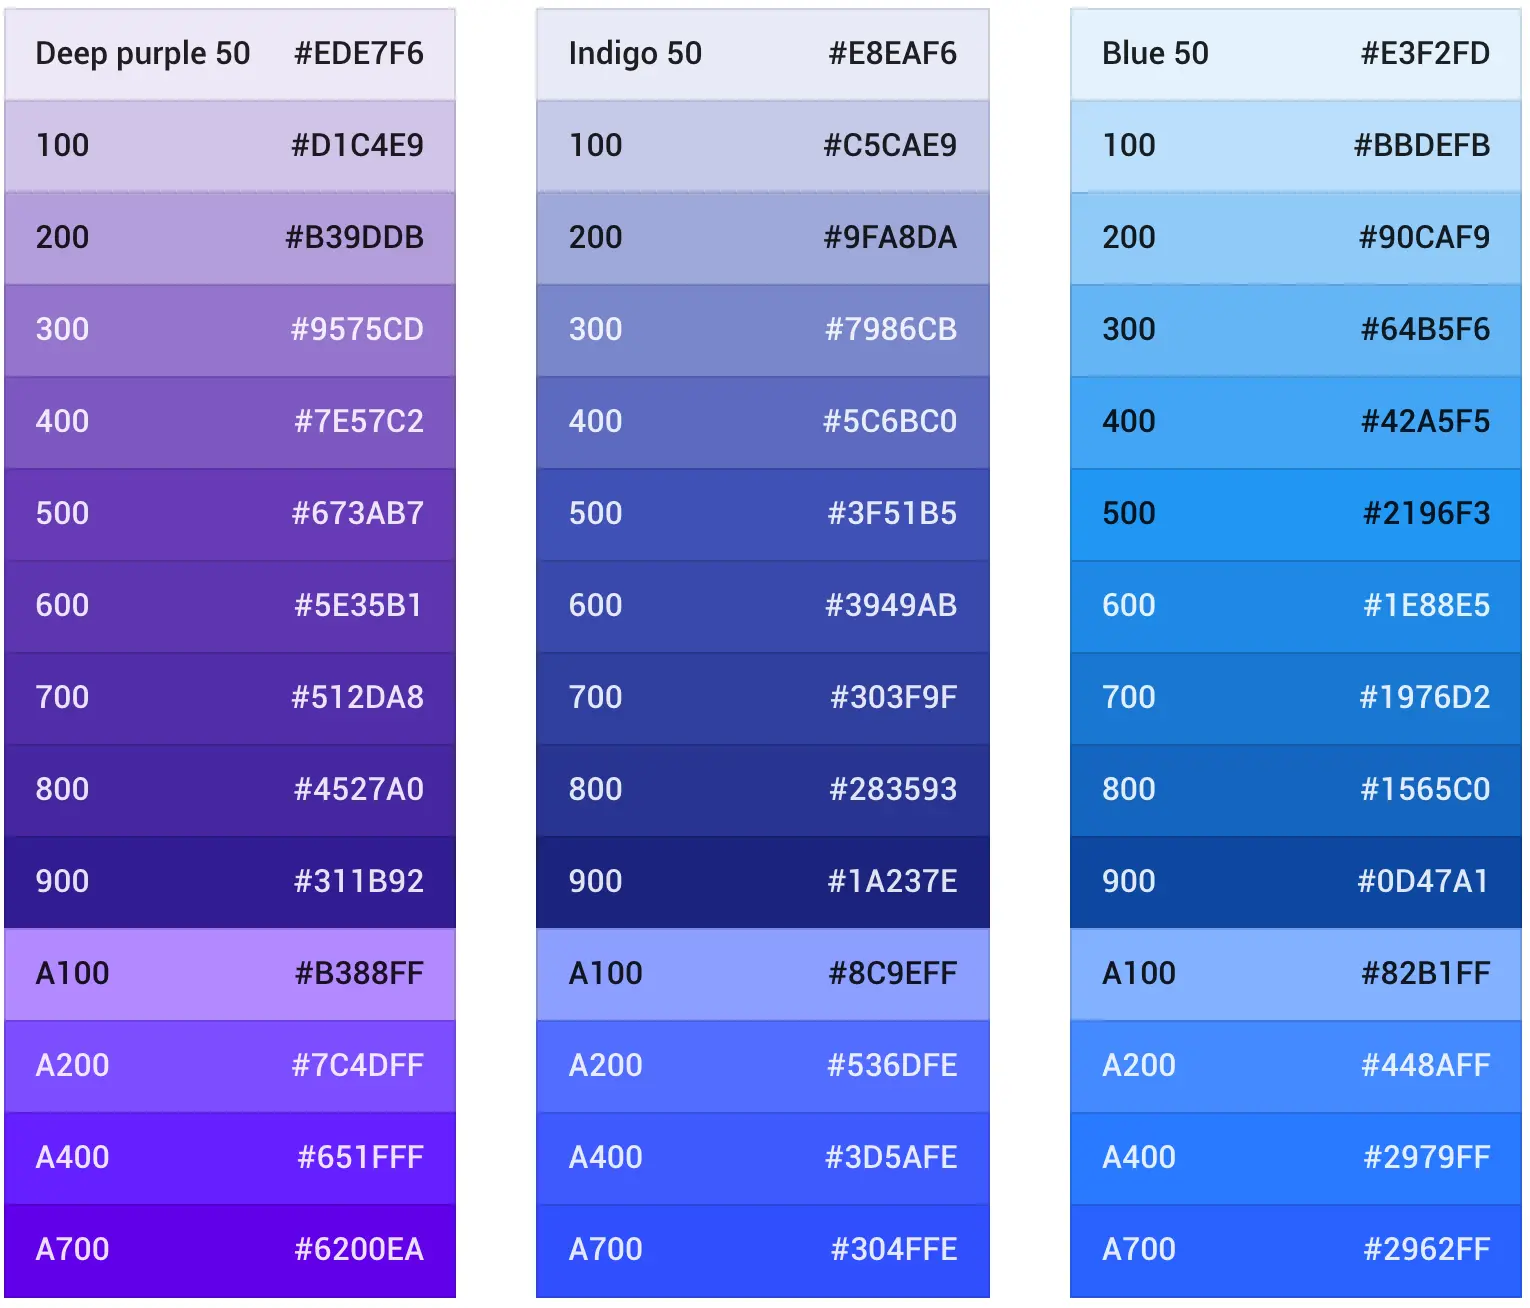This screenshot has height=1308, width=1530.
Task: Select the Indigo 400 swatch #5C6BC0
Action: click(x=763, y=422)
